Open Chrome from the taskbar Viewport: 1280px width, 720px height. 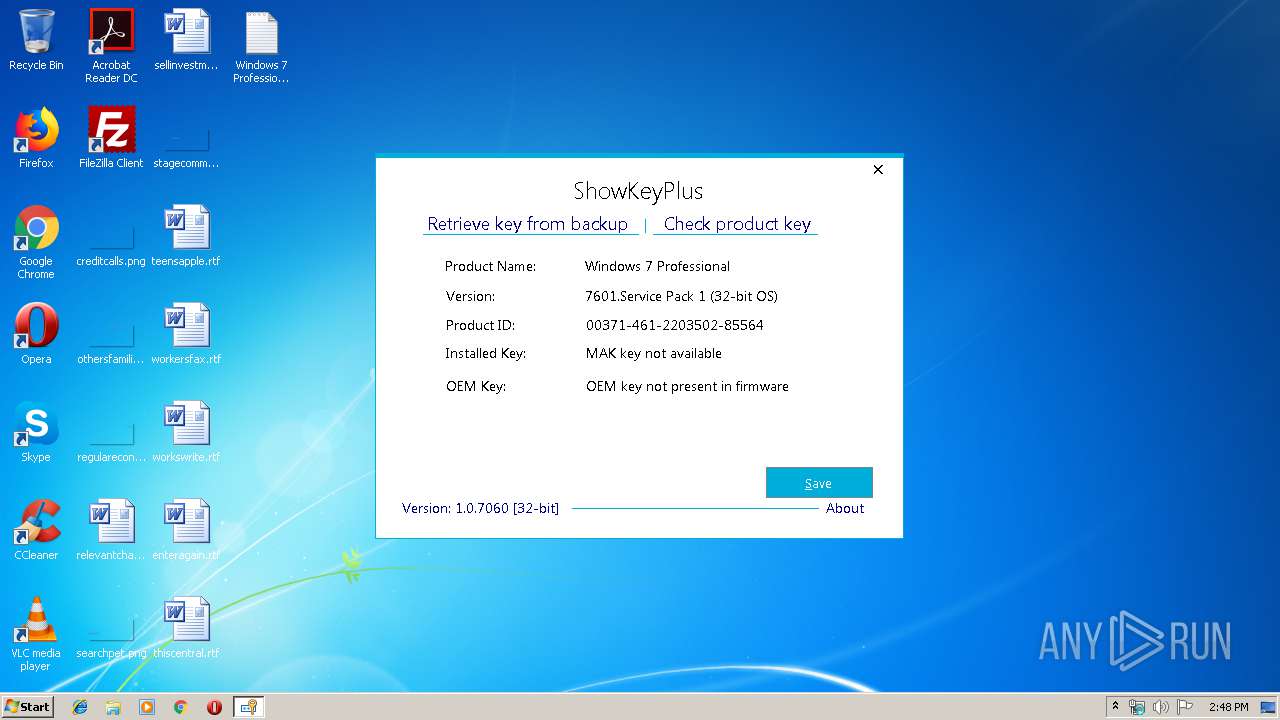(180, 707)
